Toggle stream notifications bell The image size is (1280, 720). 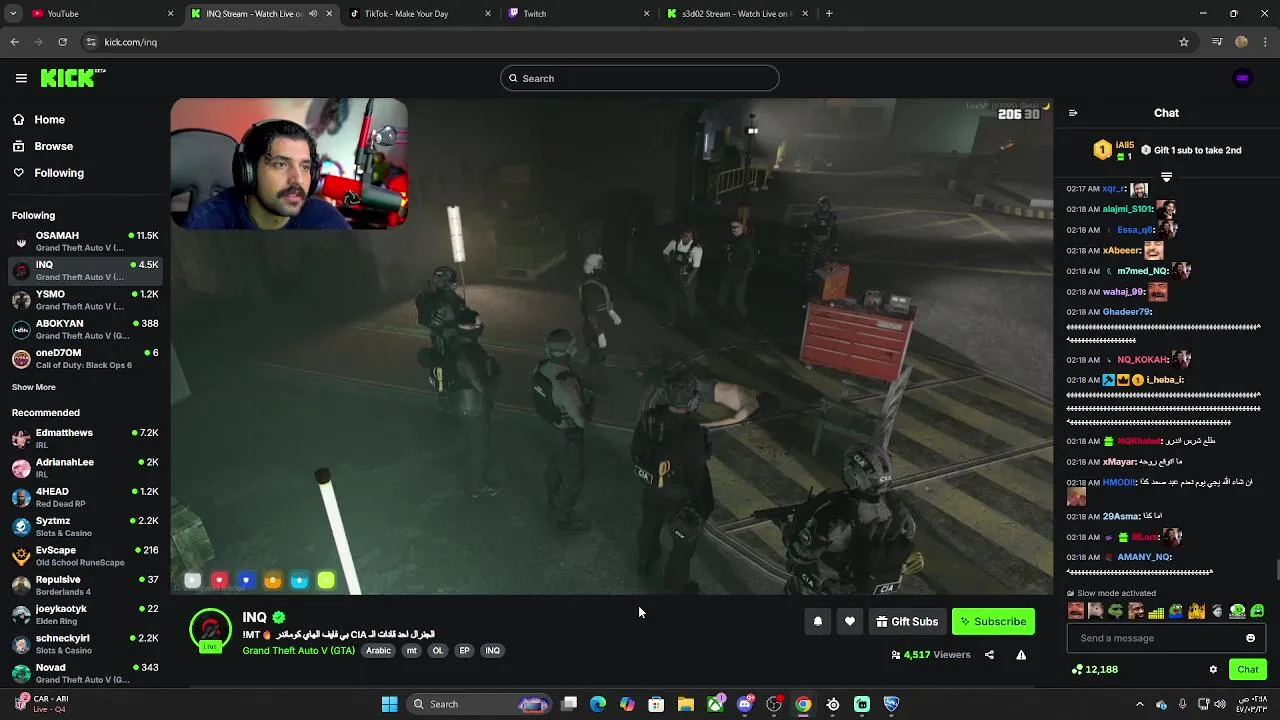tap(818, 621)
